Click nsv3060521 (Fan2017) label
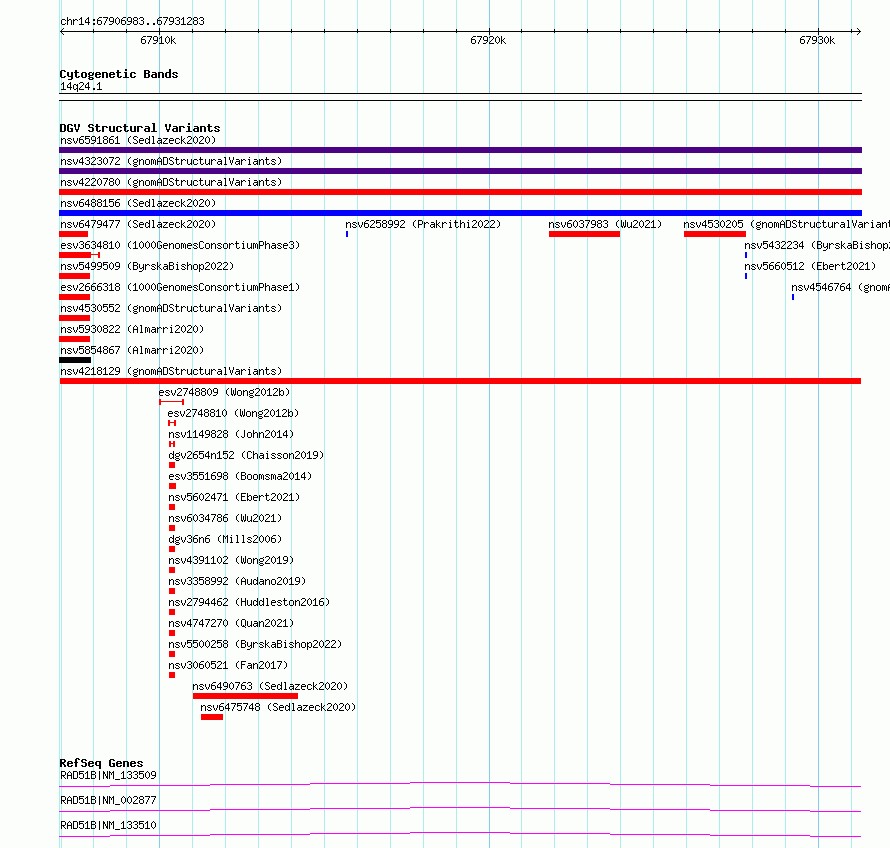 coord(228,665)
